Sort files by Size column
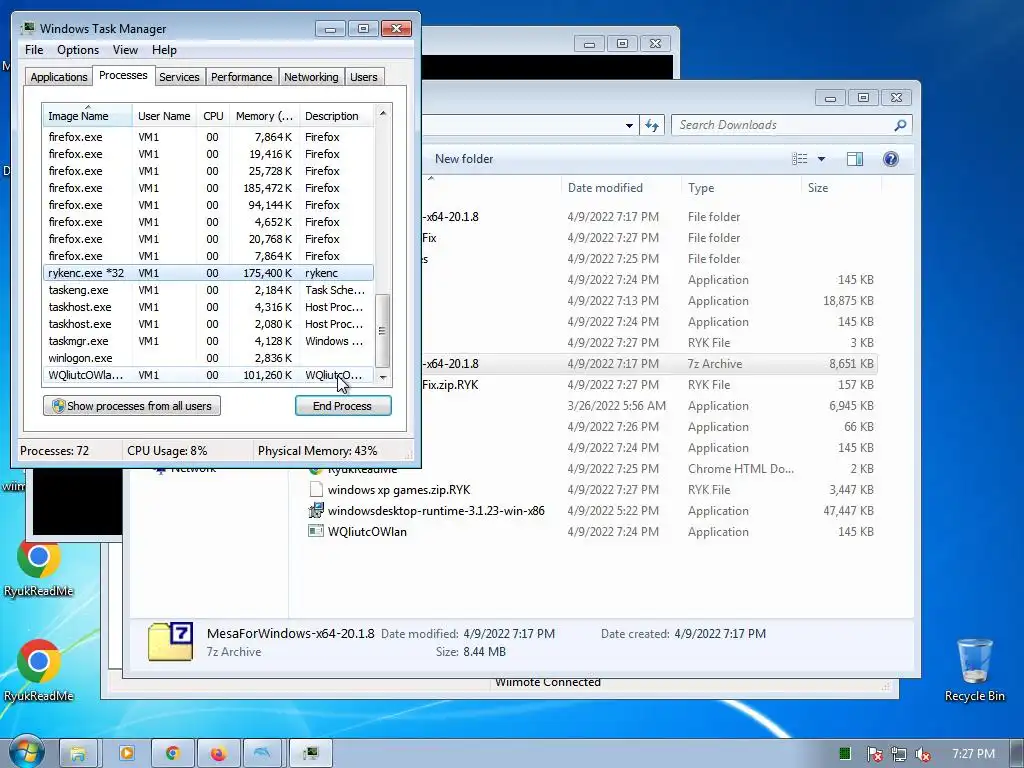This screenshot has width=1024, height=768. 840,187
